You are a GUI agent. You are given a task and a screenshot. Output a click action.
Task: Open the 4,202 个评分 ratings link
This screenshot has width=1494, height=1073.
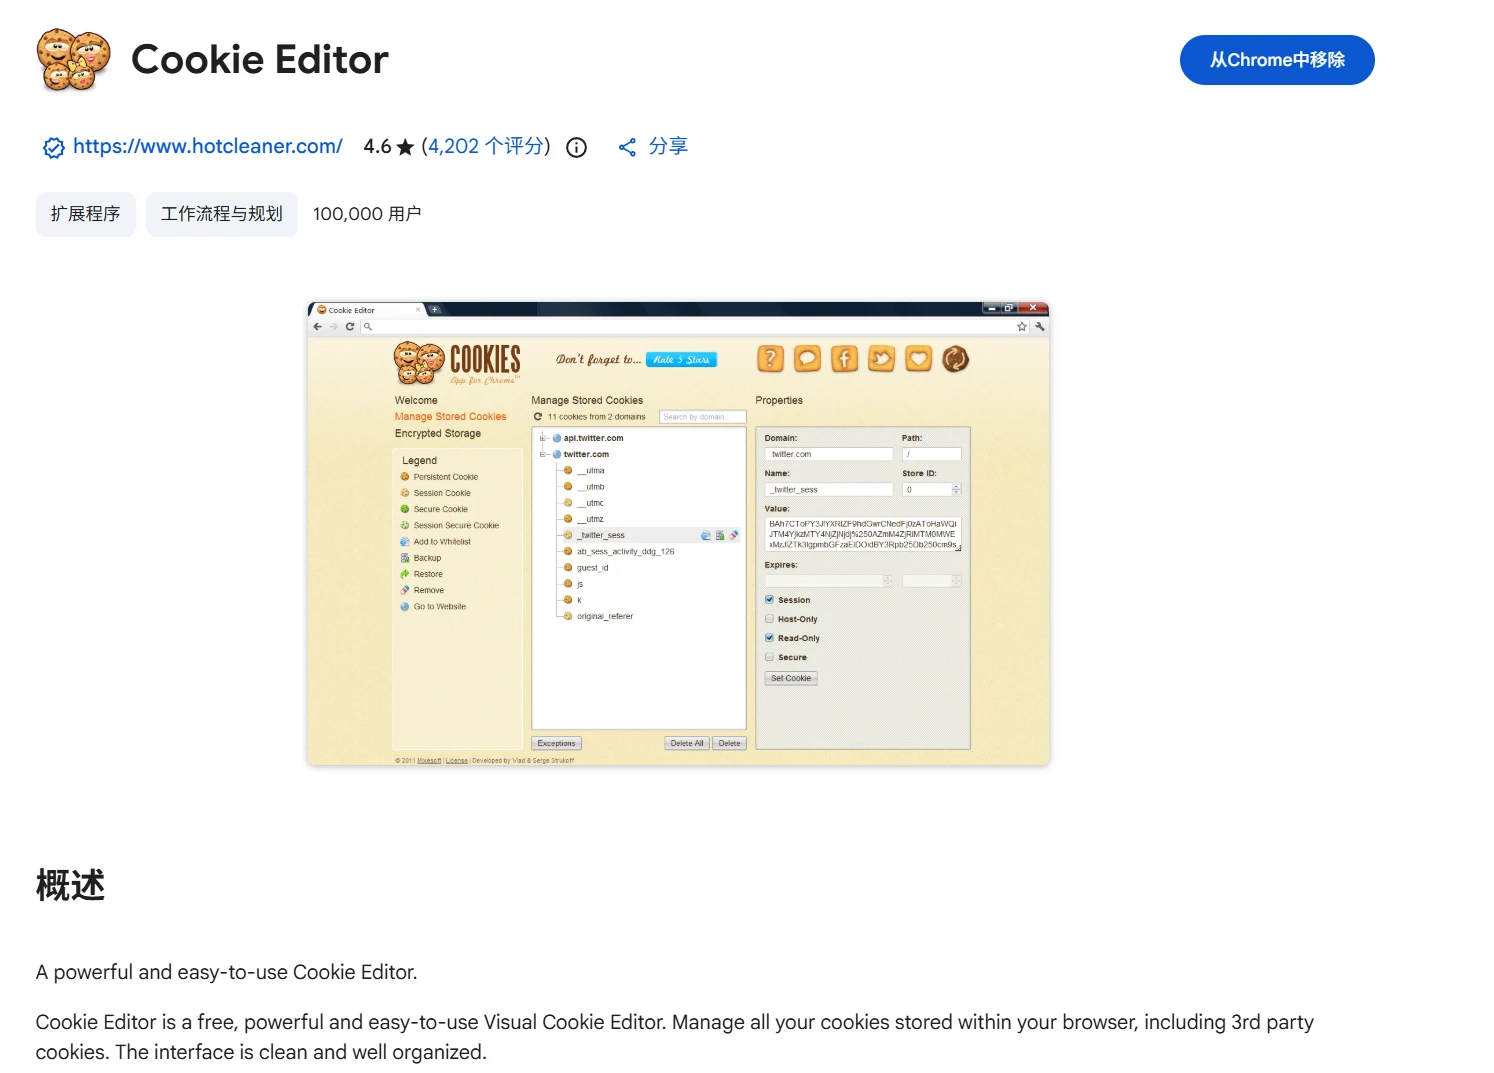point(485,147)
